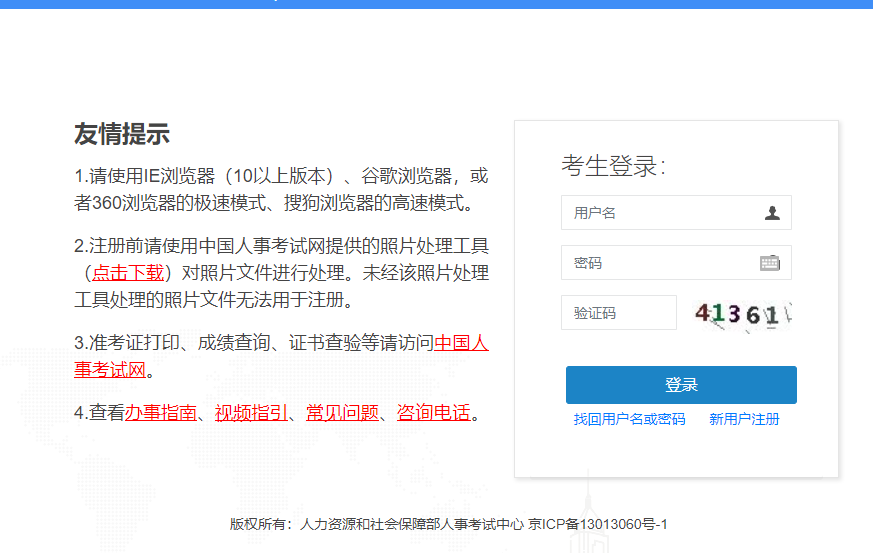
Task: Click the 考生登录 heading
Action: [x=613, y=166]
